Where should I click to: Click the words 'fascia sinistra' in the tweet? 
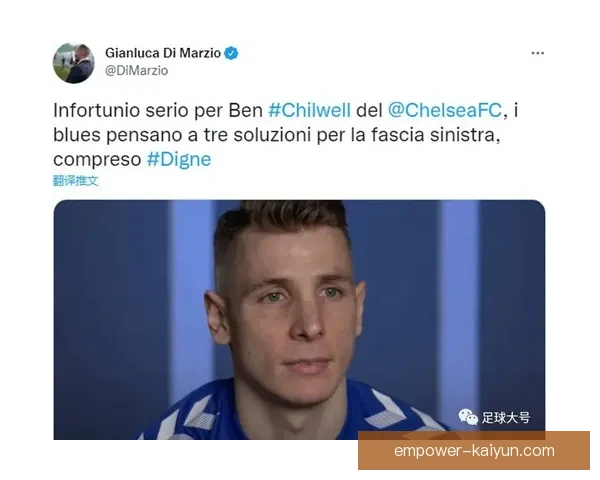coord(435,135)
